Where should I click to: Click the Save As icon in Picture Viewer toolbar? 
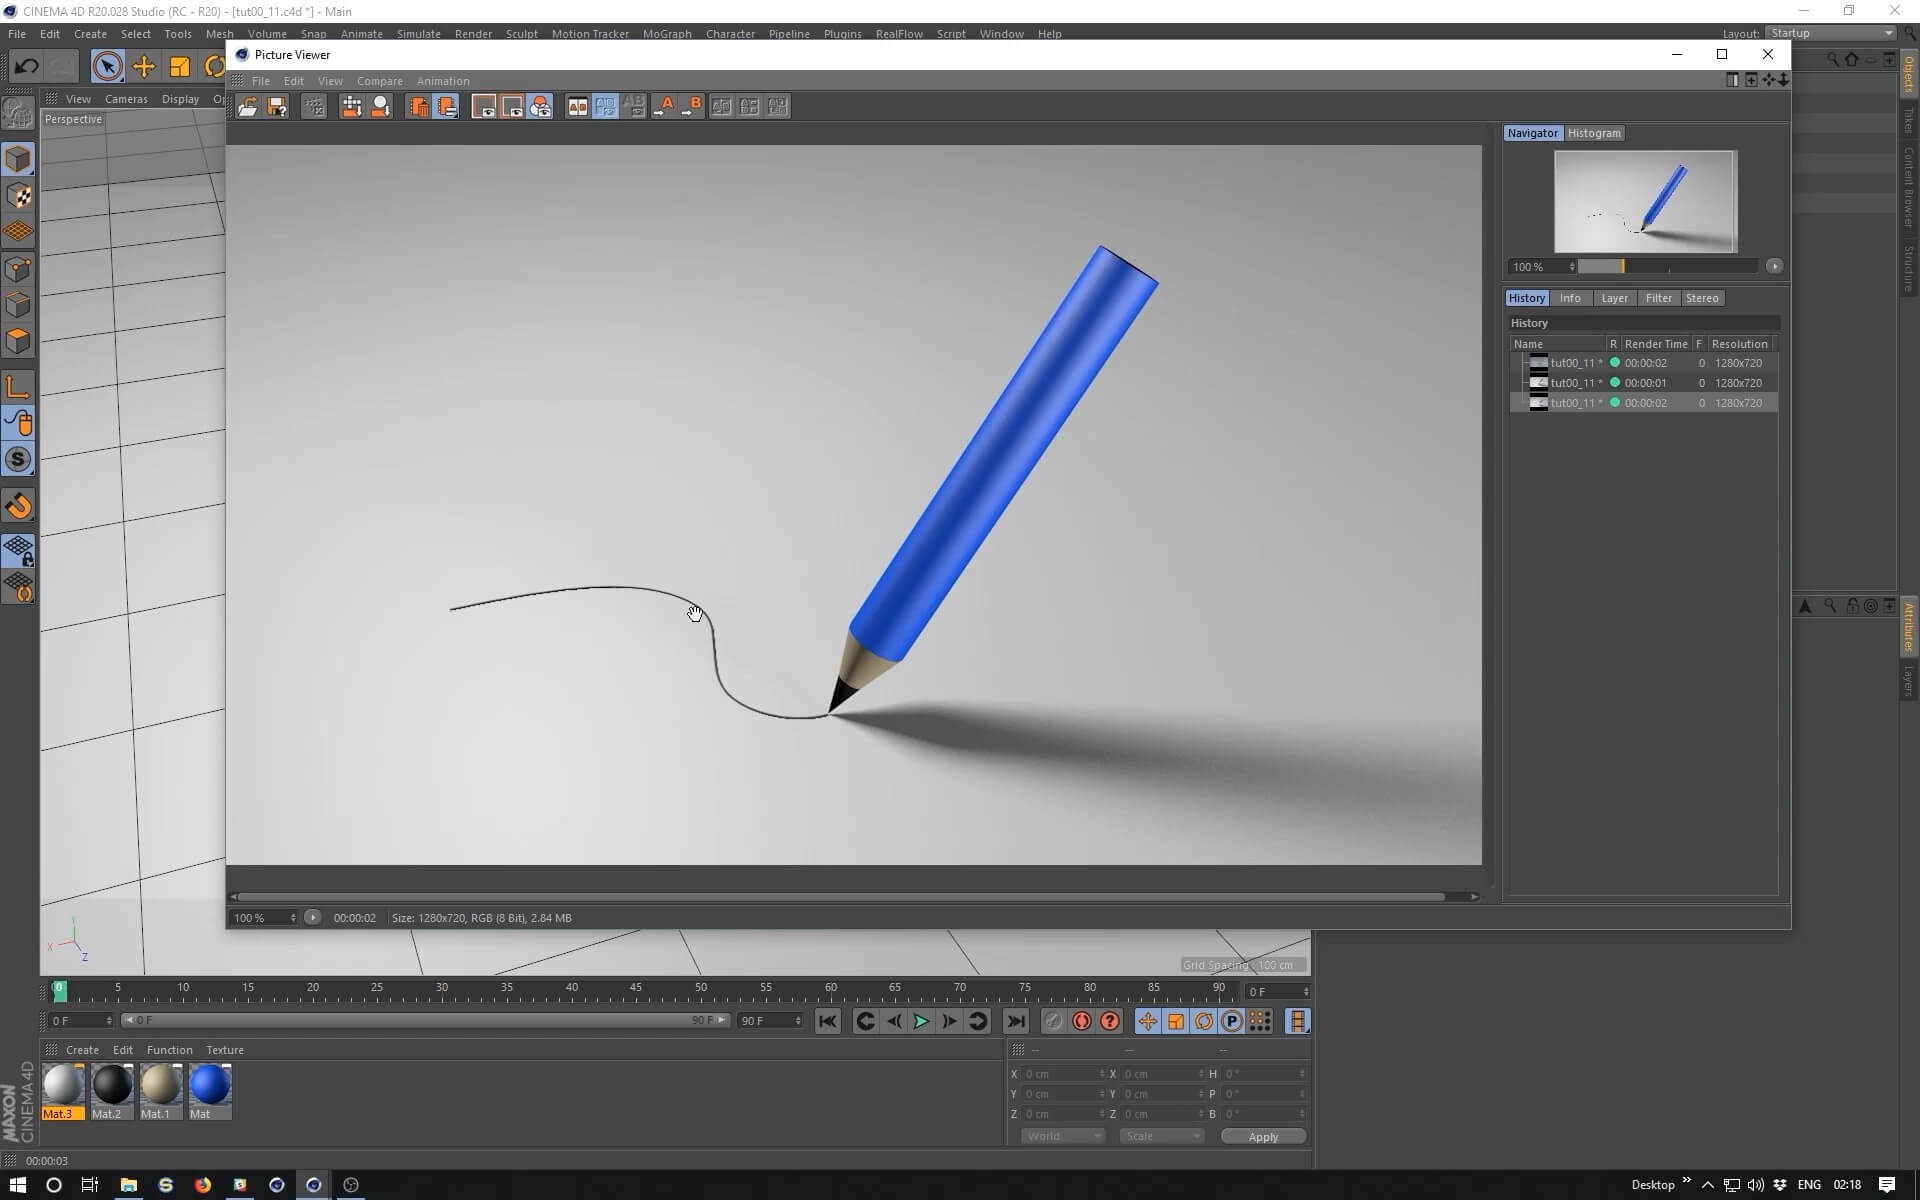click(277, 107)
